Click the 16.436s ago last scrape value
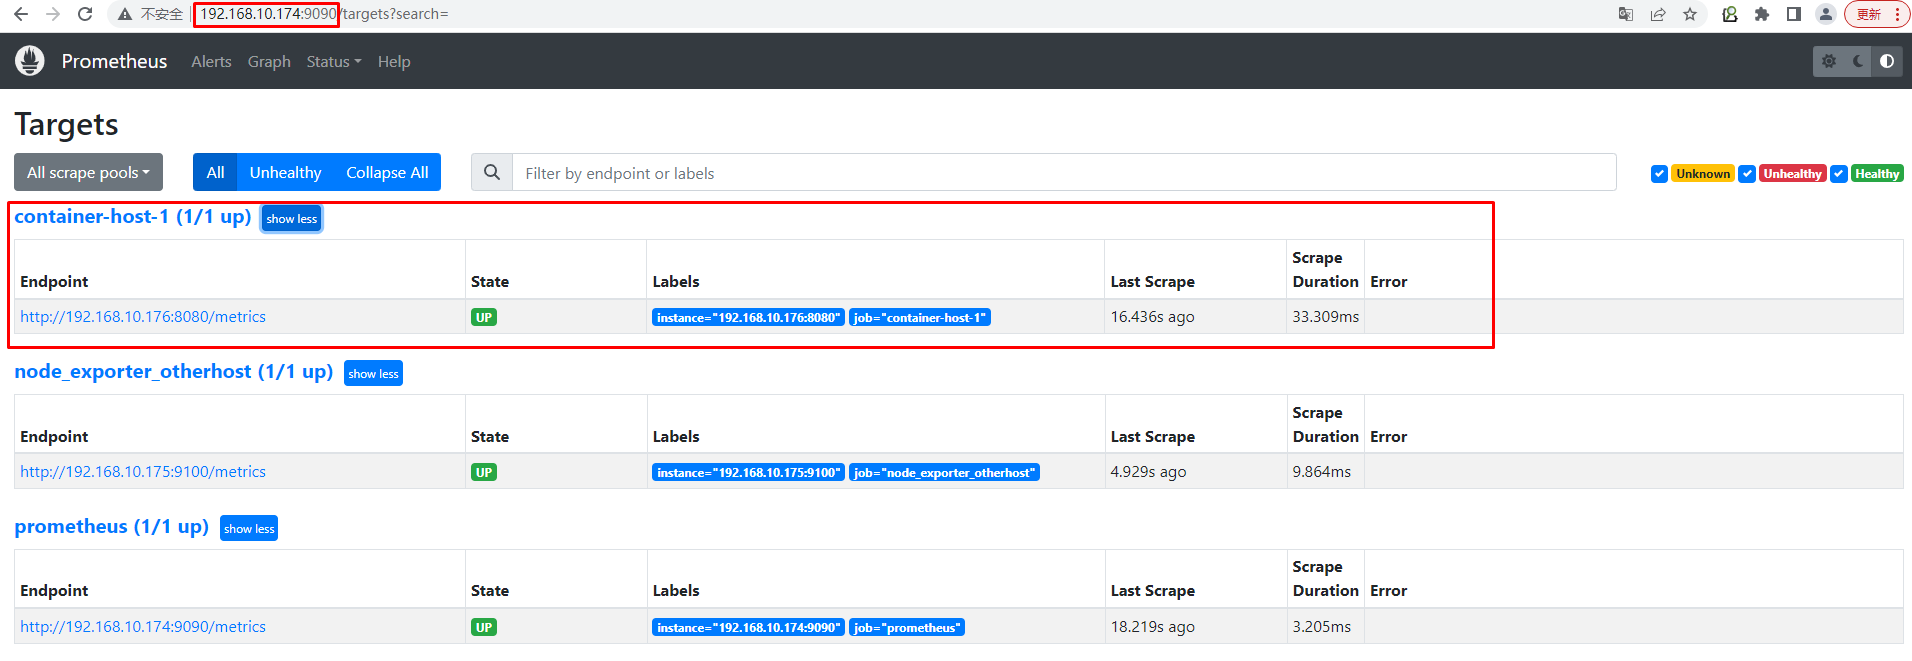This screenshot has width=1912, height=661. click(x=1152, y=316)
